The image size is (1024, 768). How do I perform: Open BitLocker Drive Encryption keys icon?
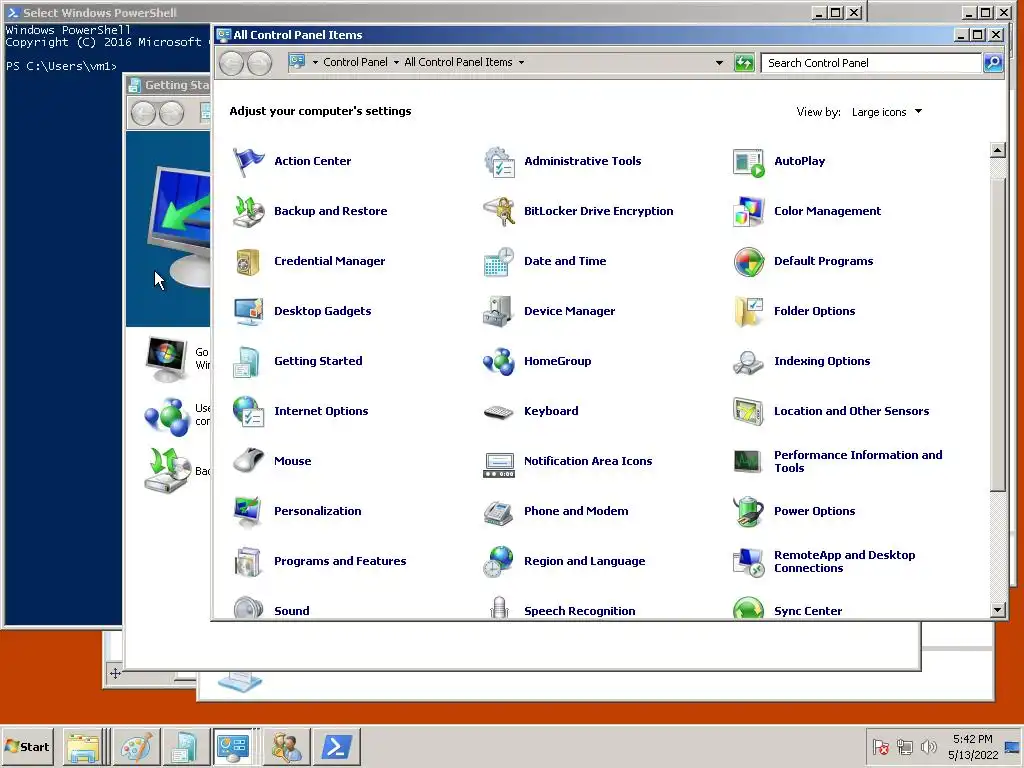pos(499,211)
